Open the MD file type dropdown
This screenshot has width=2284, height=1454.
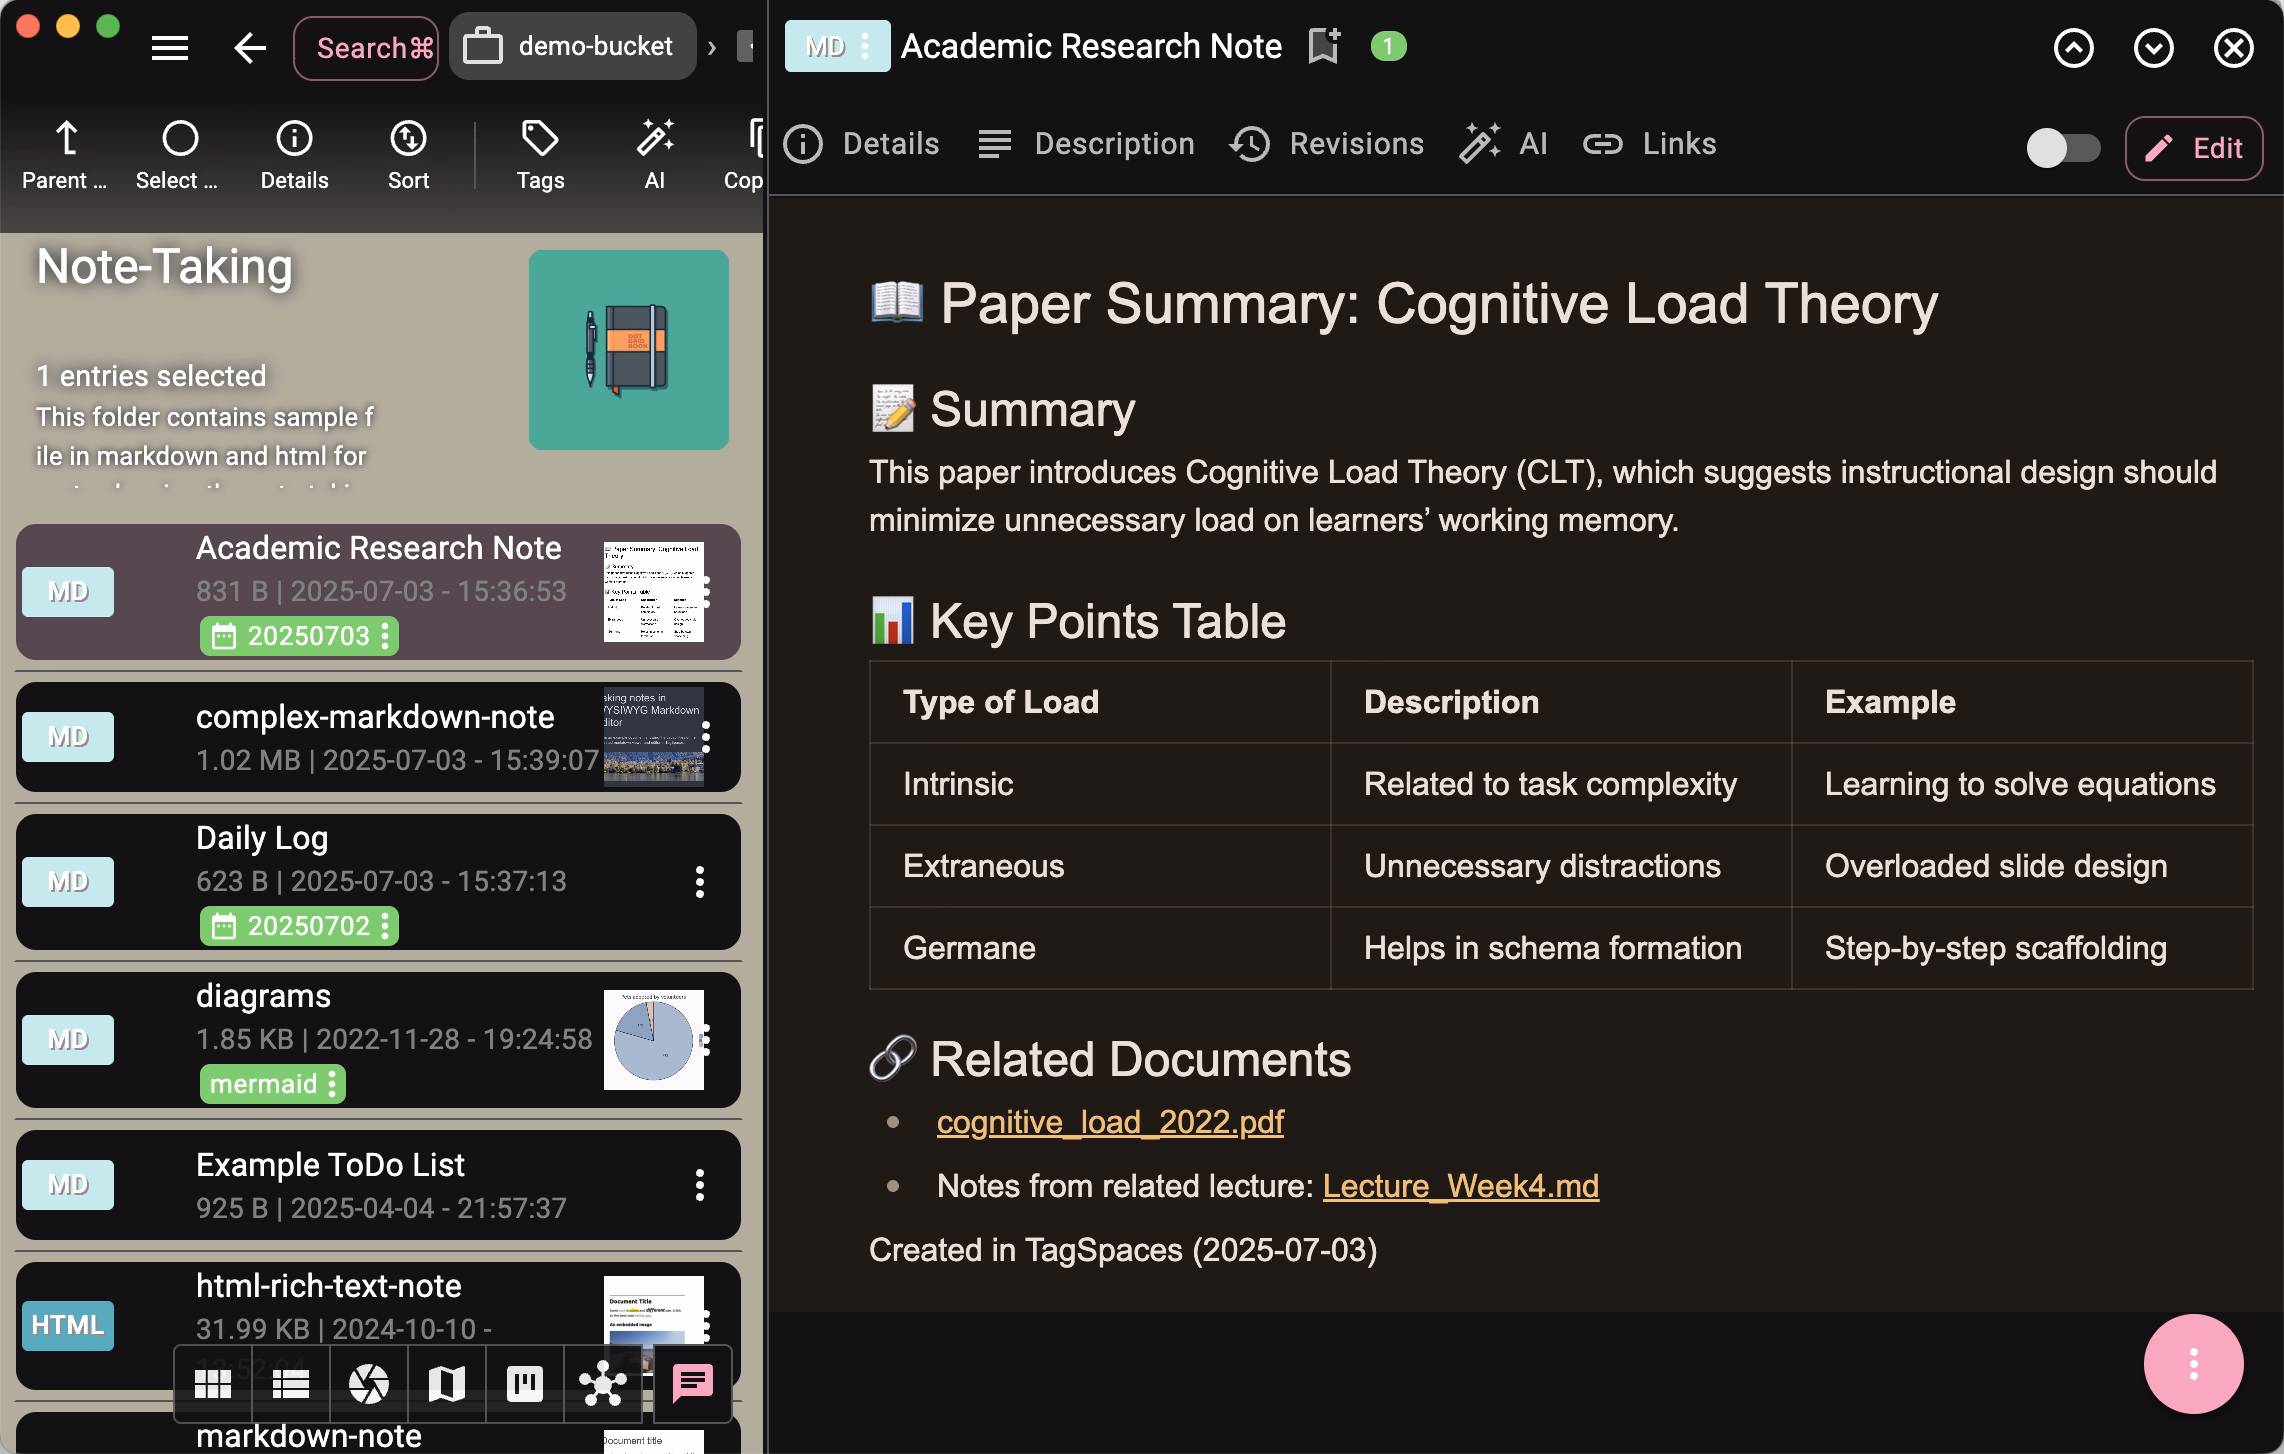coord(864,46)
